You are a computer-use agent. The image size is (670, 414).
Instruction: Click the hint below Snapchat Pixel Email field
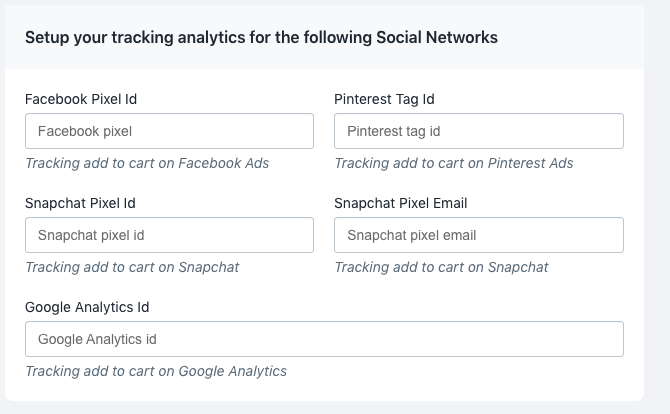[441, 267]
